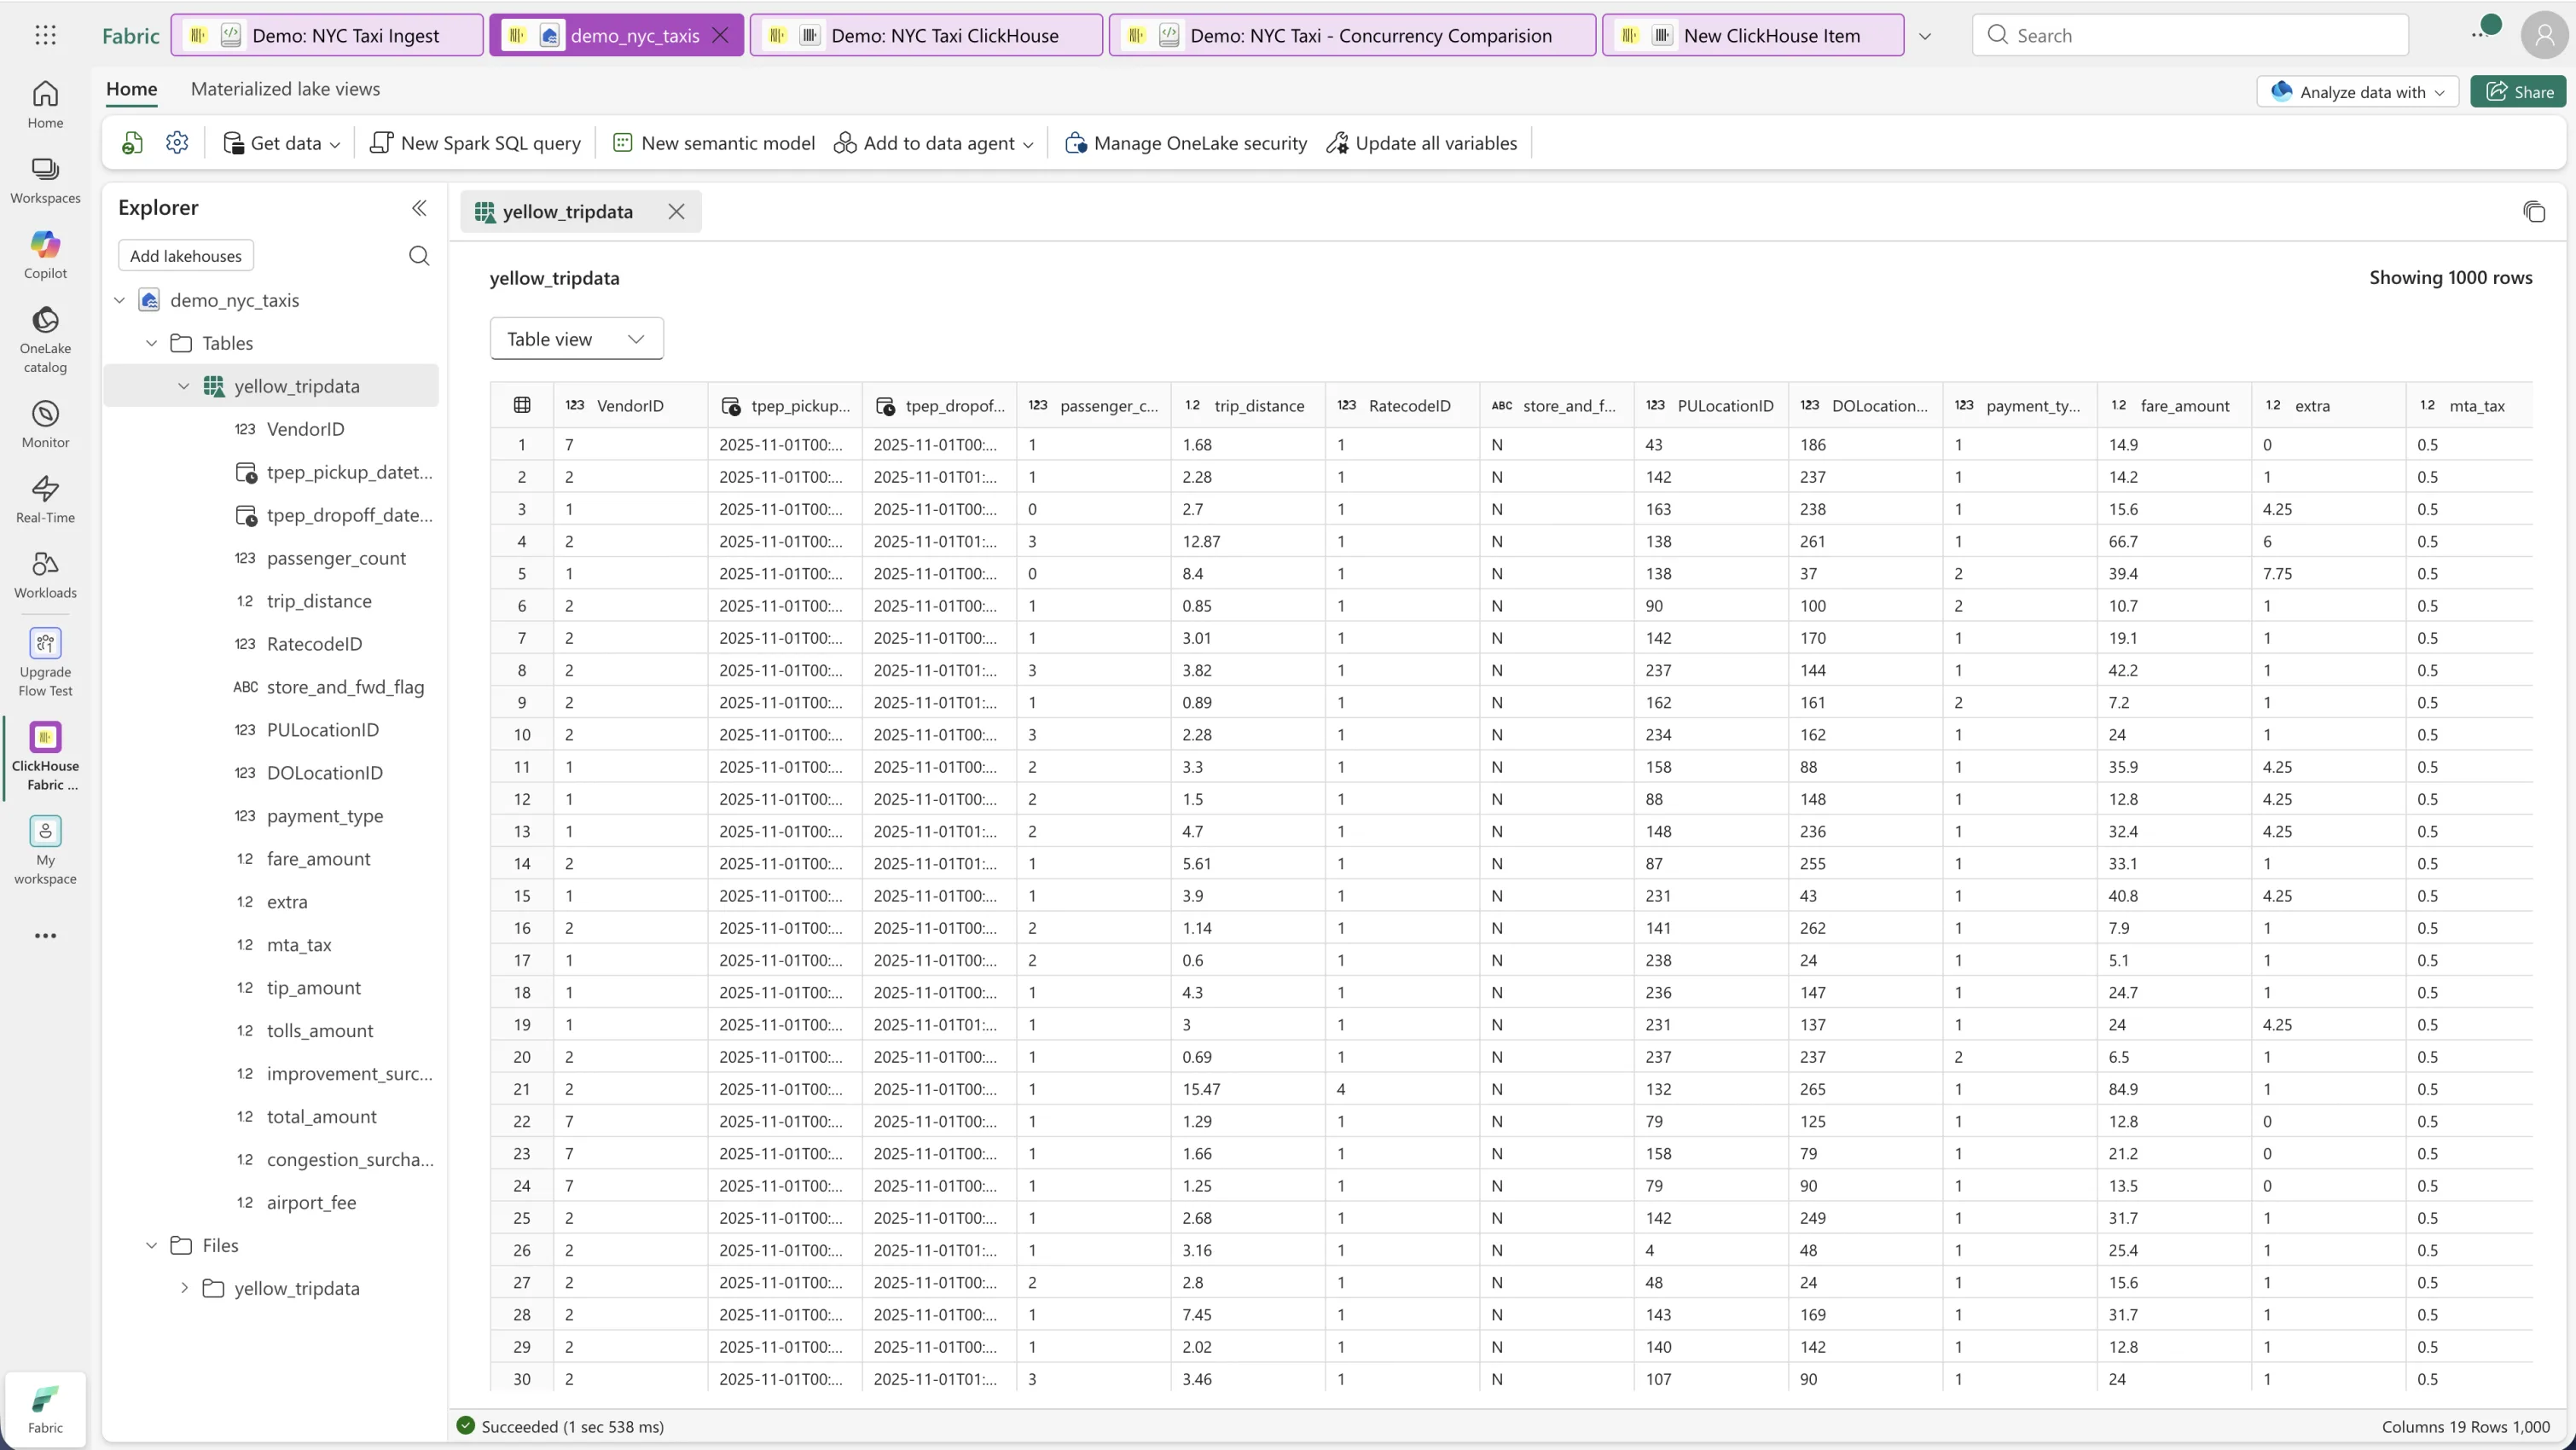Open ClickHouse Fabric workspace icon
The width and height of the screenshot is (2576, 1450).
45,756
